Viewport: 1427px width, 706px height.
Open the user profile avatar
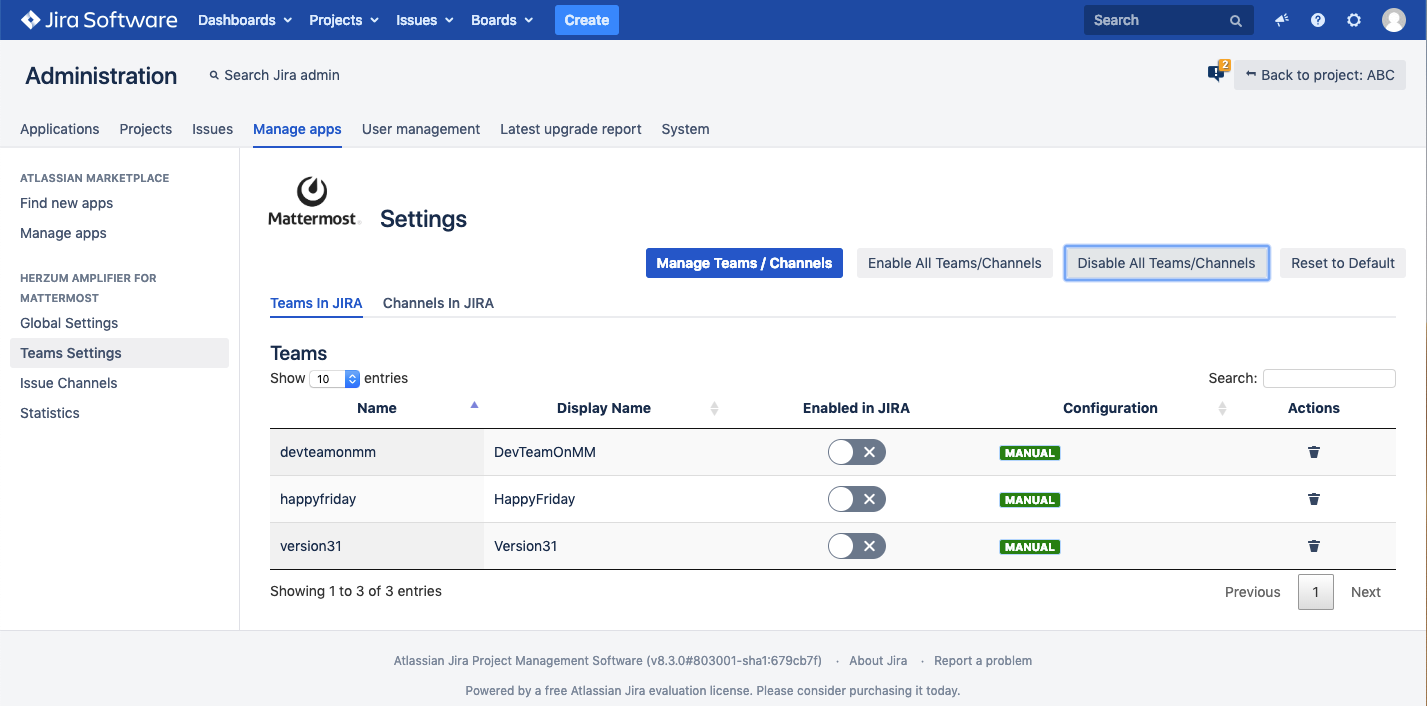[x=1394, y=20]
